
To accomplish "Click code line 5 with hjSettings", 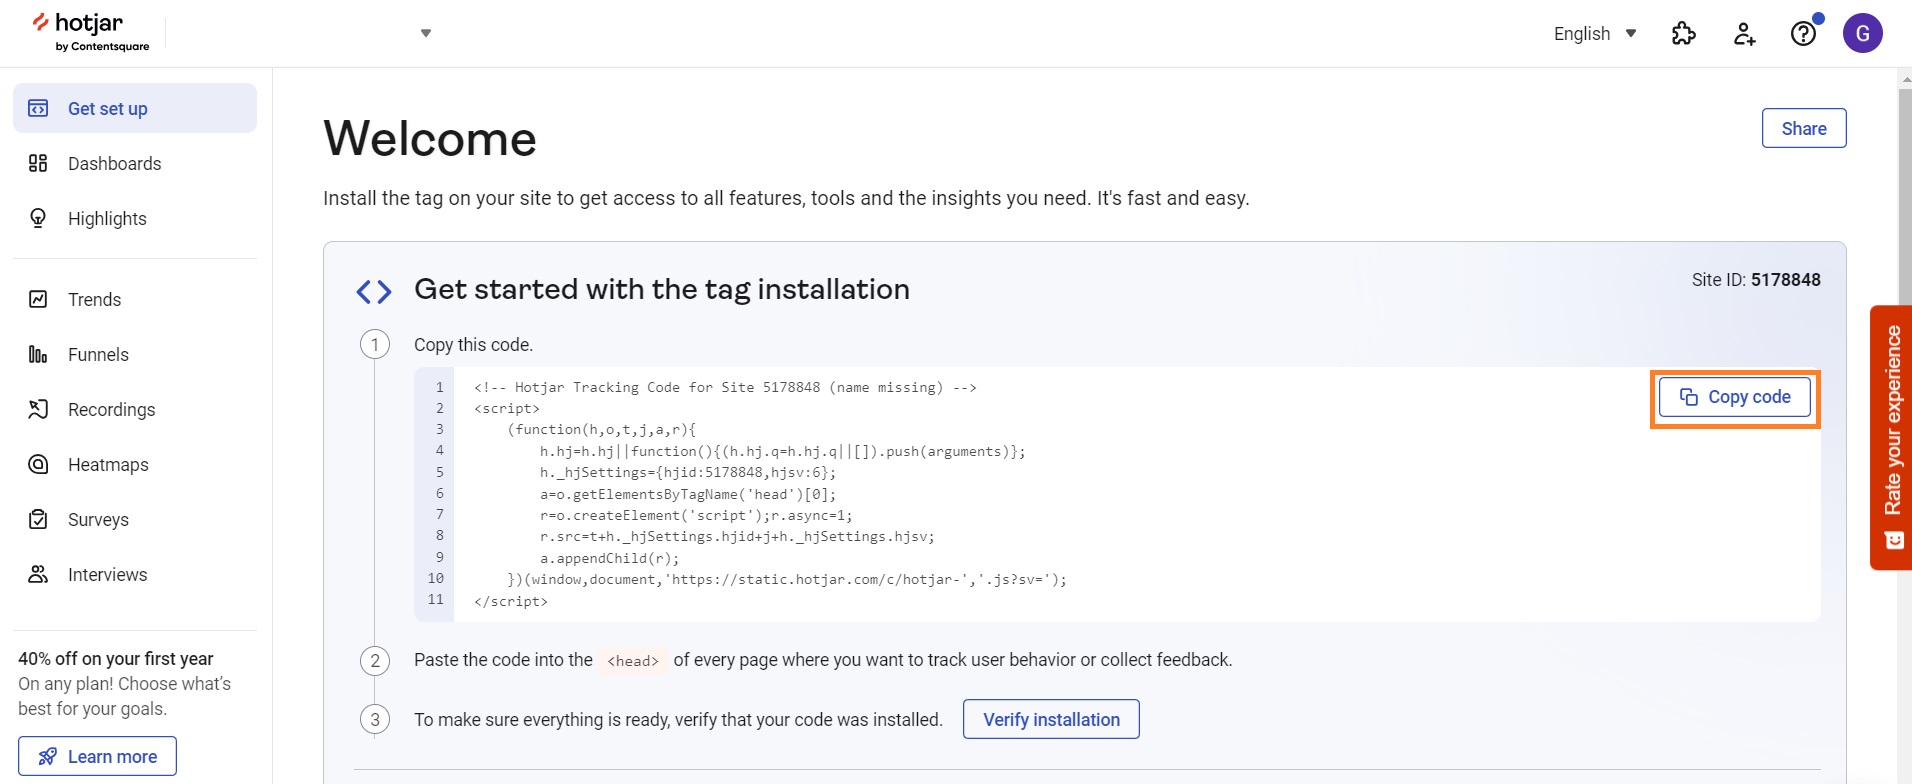I will (688, 472).
